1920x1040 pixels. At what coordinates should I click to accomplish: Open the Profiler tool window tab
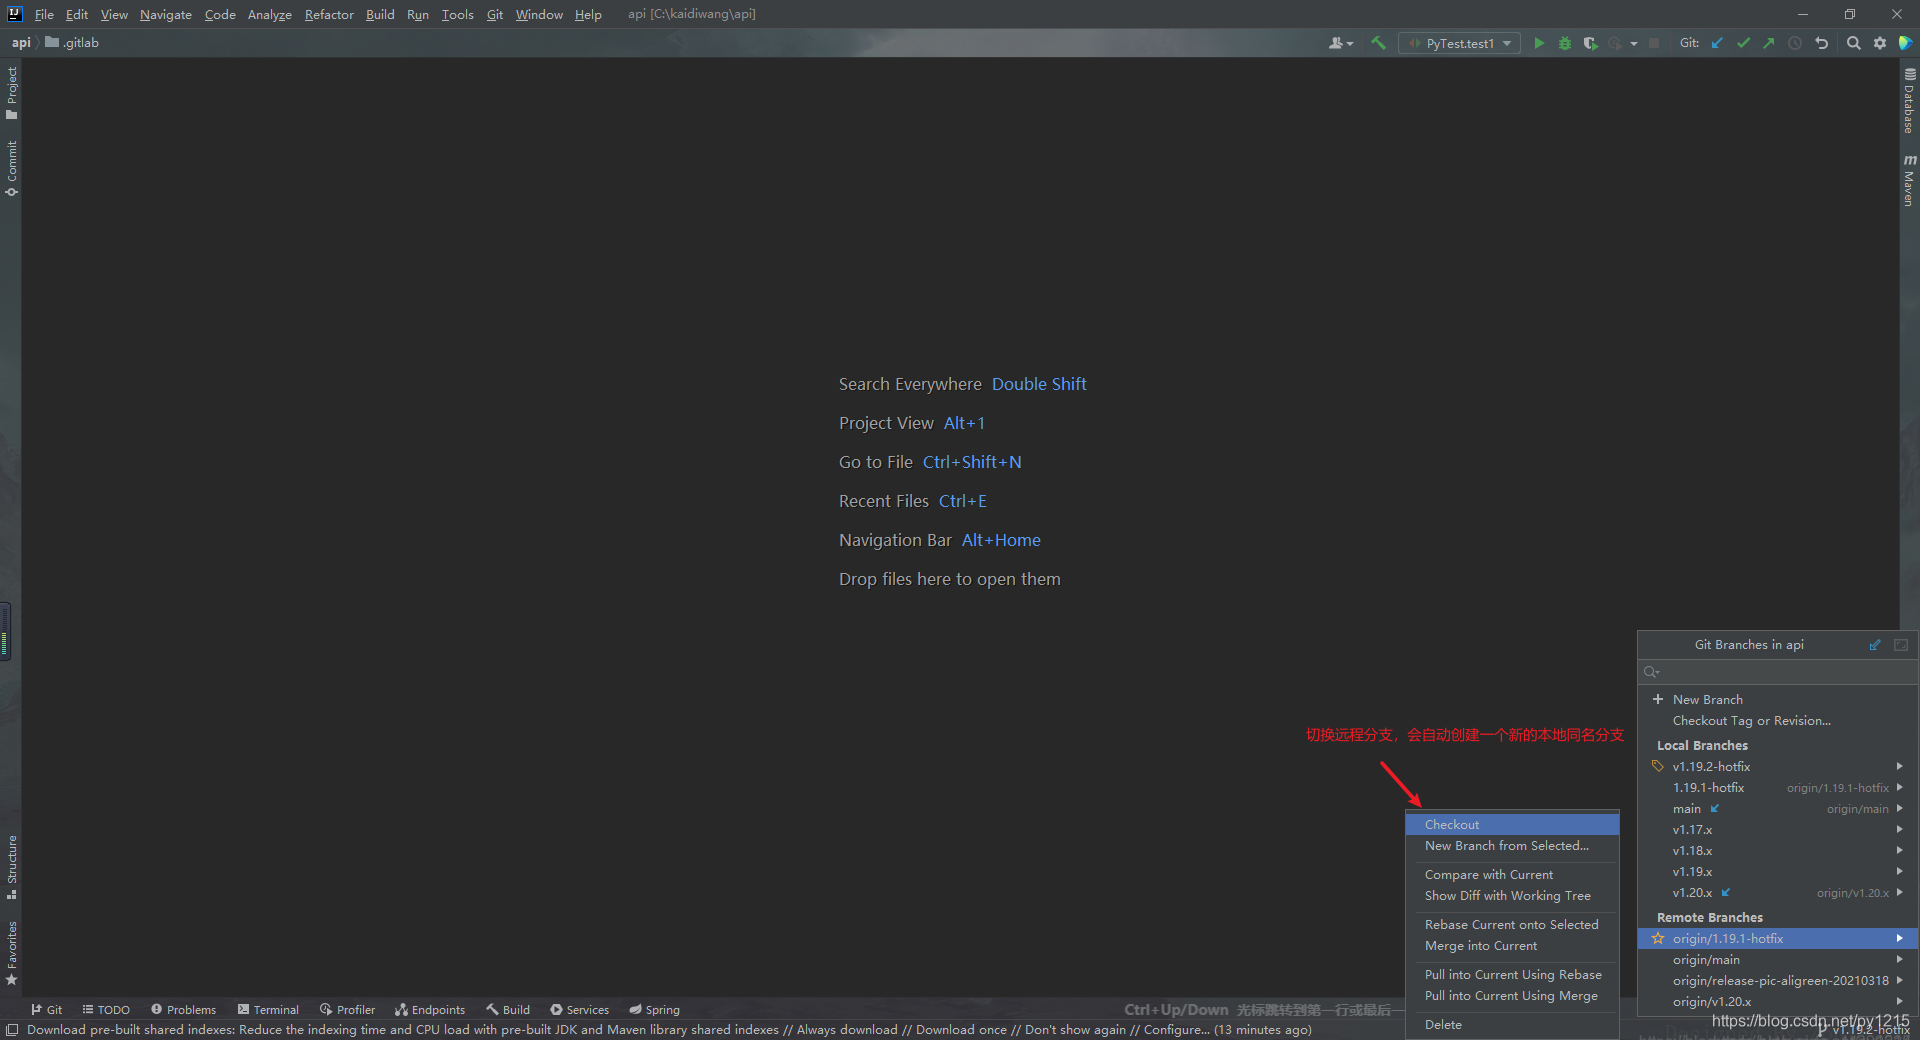tap(347, 1010)
